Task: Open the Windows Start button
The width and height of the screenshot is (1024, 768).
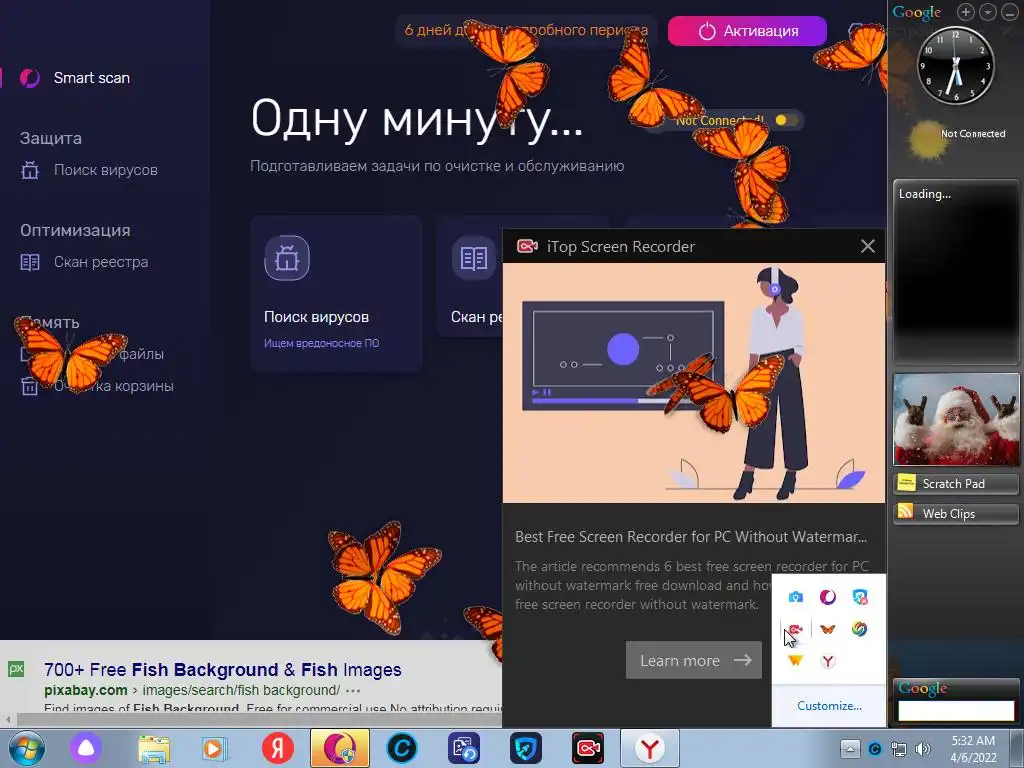Action: tap(27, 748)
